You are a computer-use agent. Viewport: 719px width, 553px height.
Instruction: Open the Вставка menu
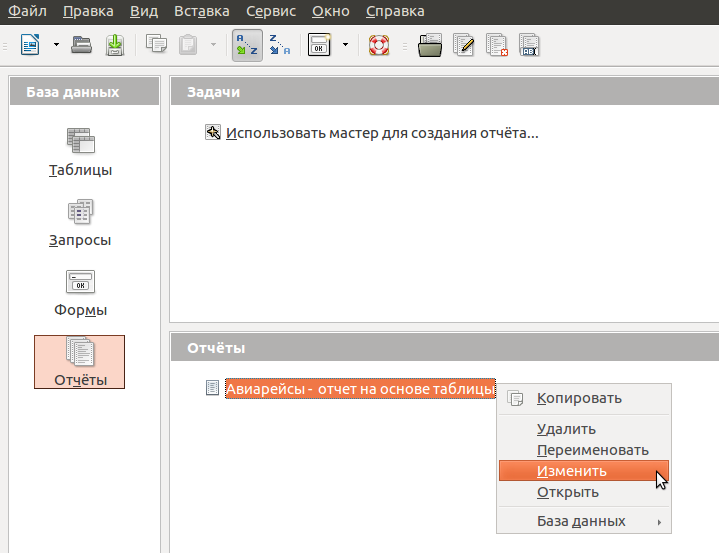[202, 11]
